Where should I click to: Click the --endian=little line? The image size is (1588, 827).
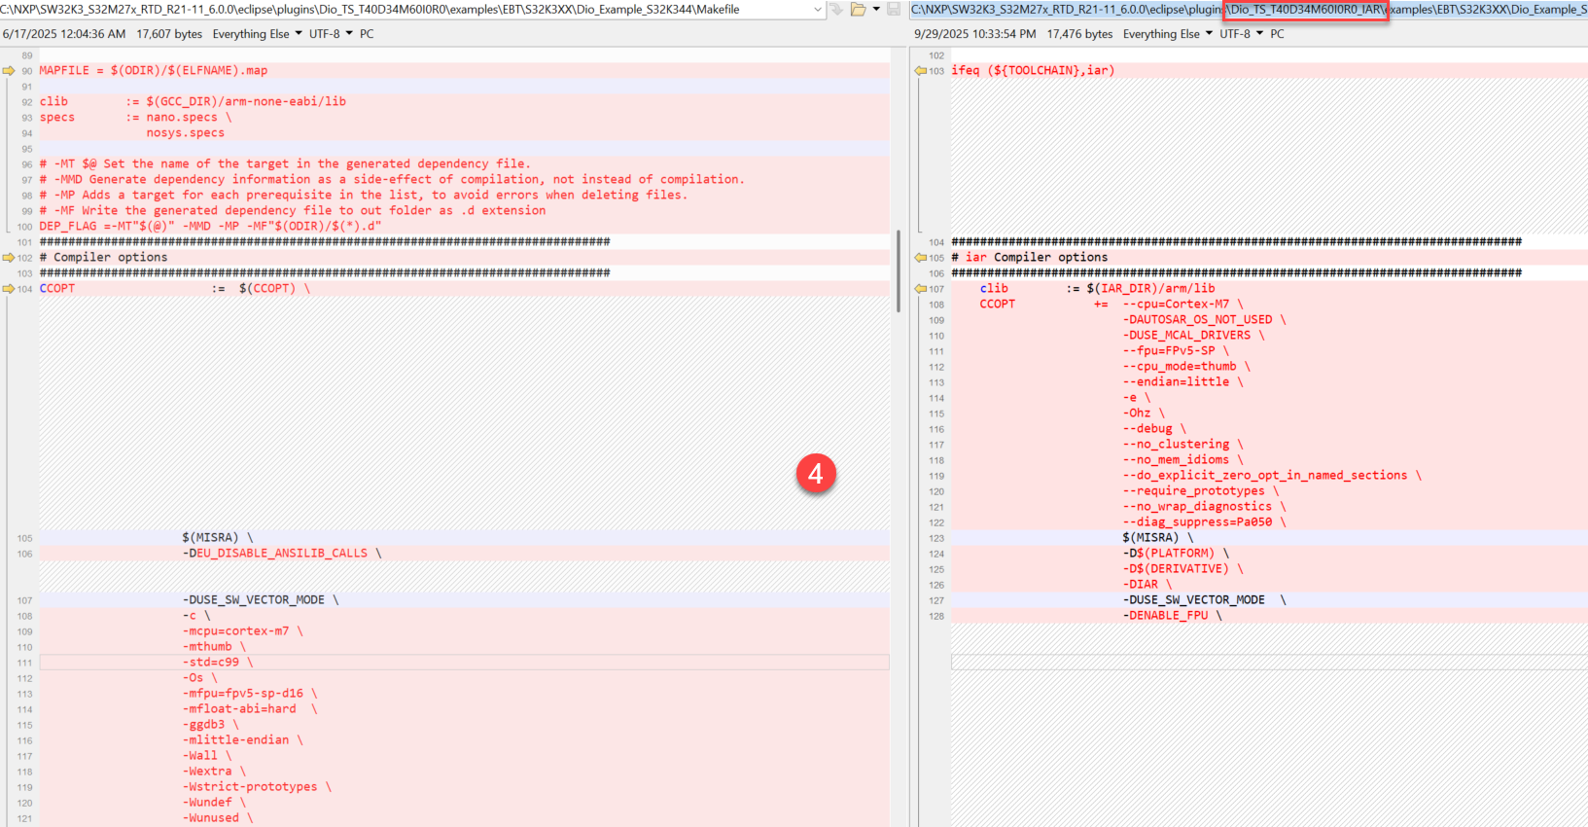1183,382
